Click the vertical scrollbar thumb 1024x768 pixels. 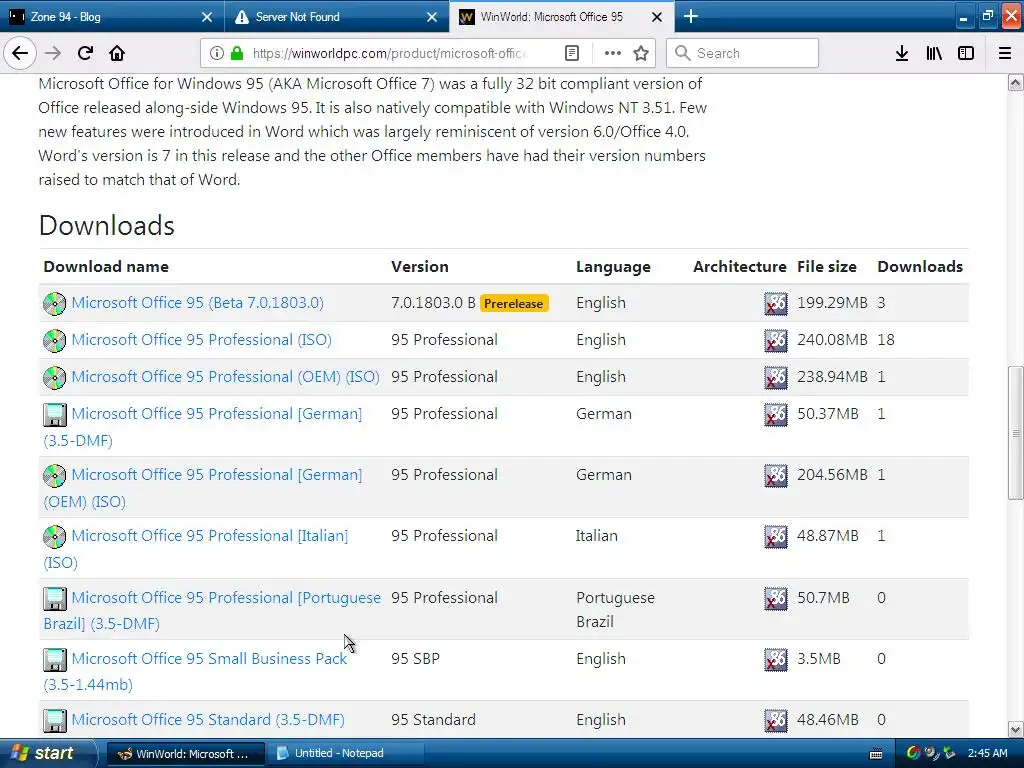[x=1015, y=433]
